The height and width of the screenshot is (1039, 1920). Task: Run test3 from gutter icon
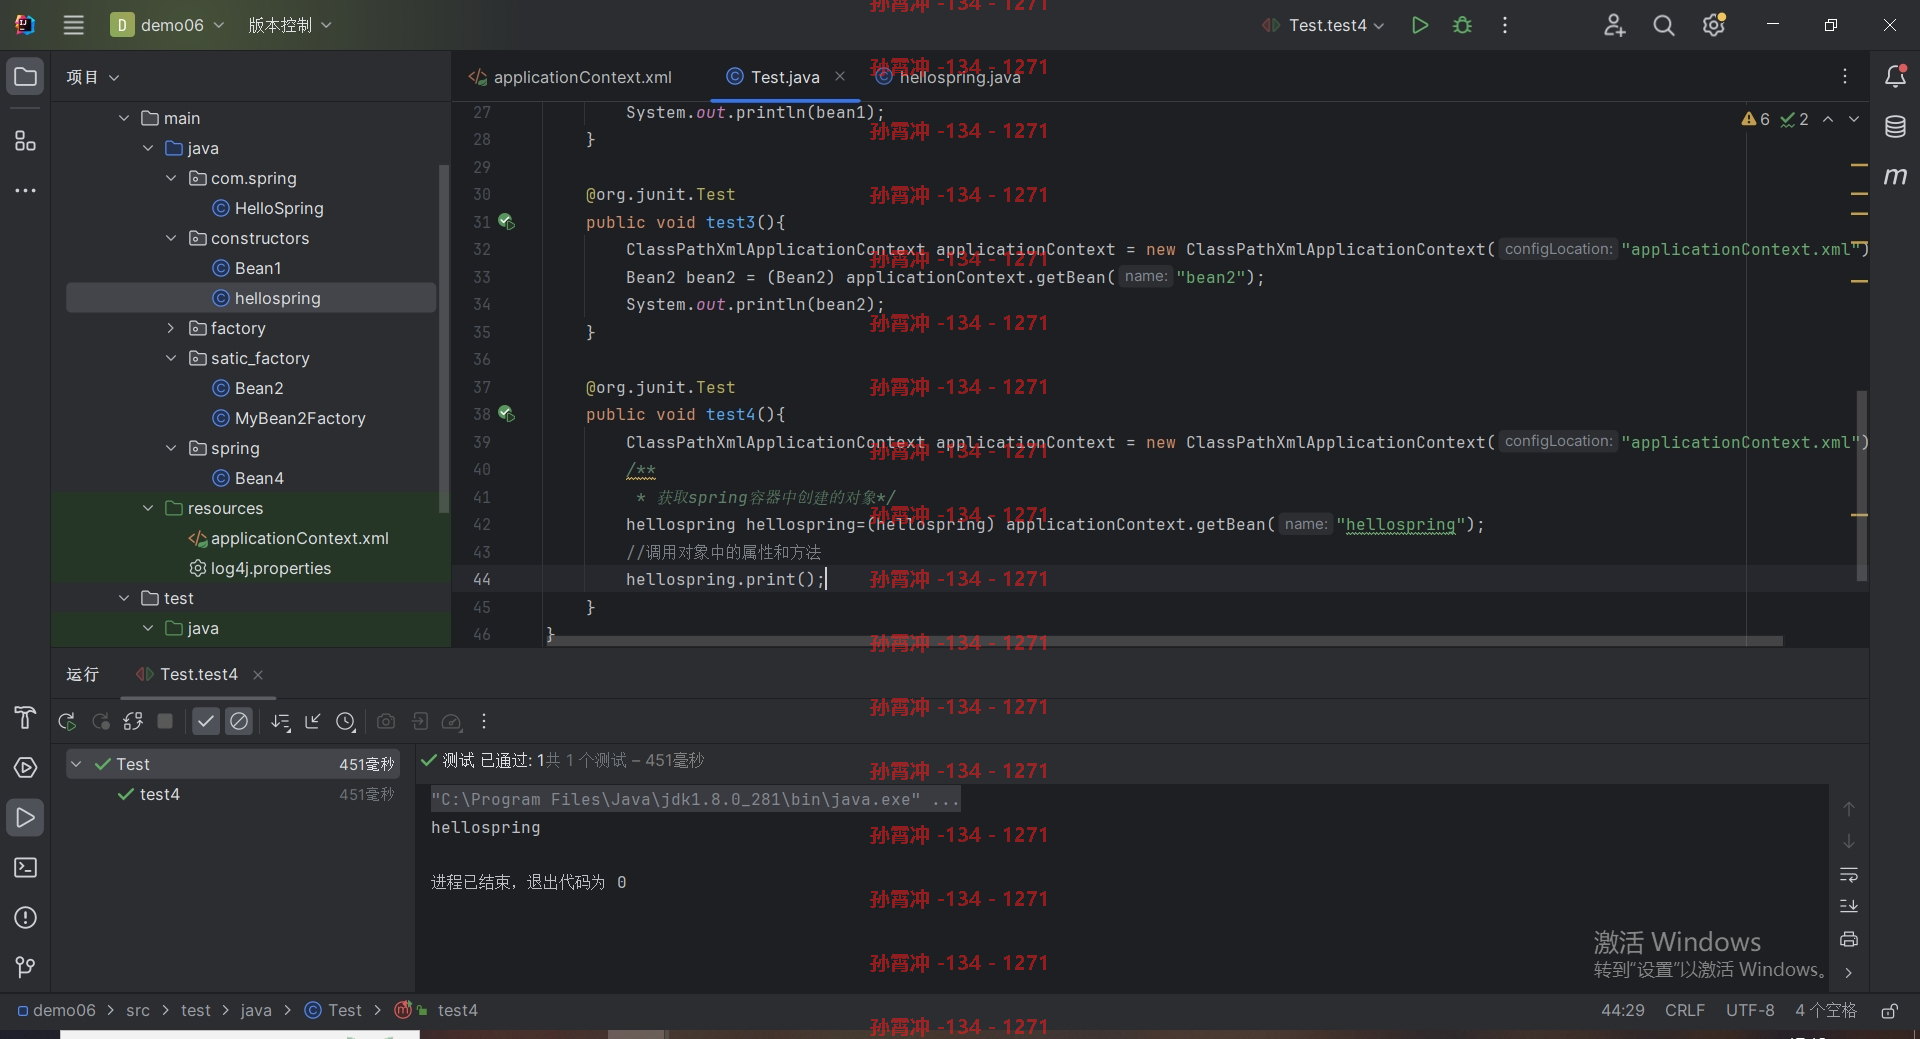pos(506,222)
